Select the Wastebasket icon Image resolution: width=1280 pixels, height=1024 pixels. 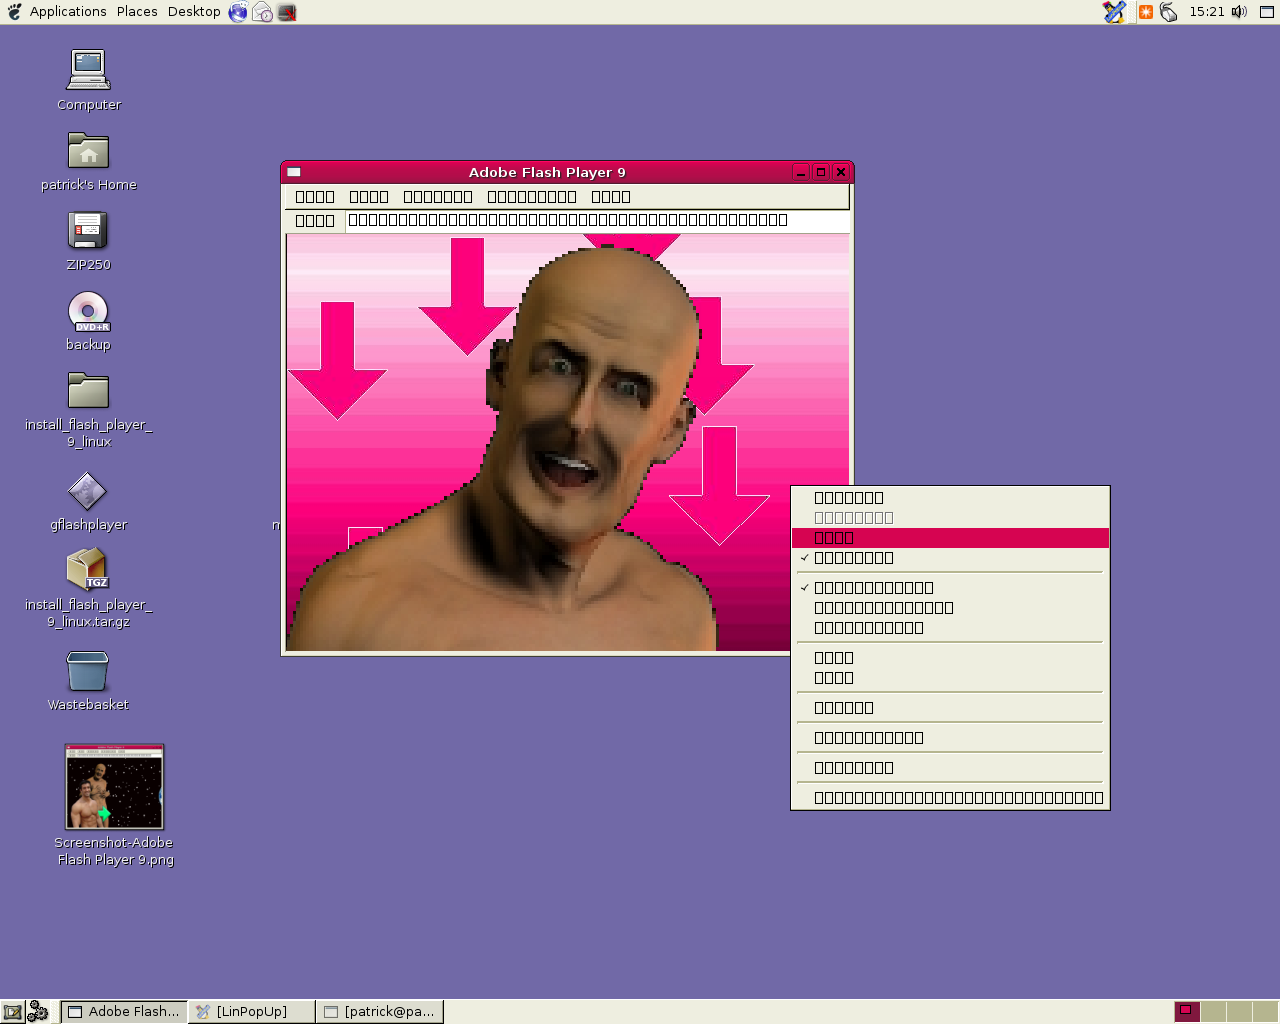(x=88, y=671)
